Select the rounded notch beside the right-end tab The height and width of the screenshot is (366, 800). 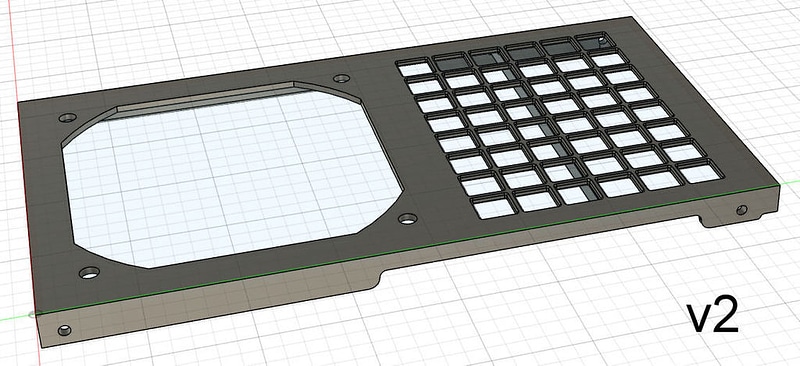tap(705, 221)
